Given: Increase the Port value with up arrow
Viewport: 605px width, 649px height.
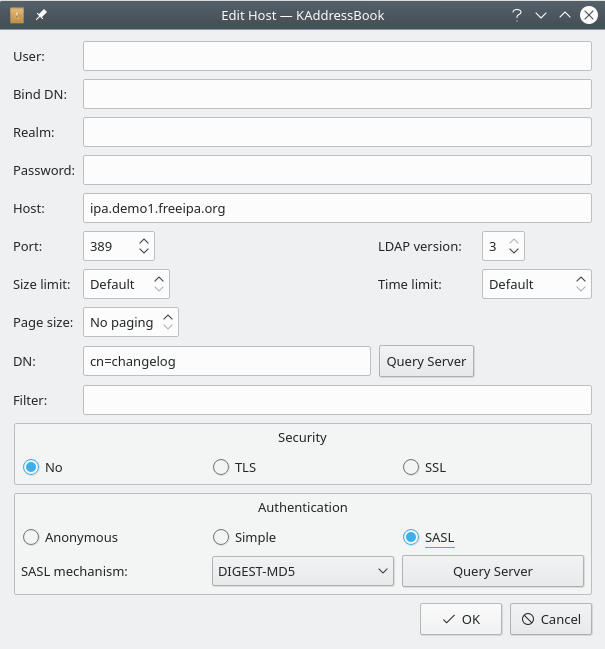Looking at the screenshot, I should tap(144, 241).
